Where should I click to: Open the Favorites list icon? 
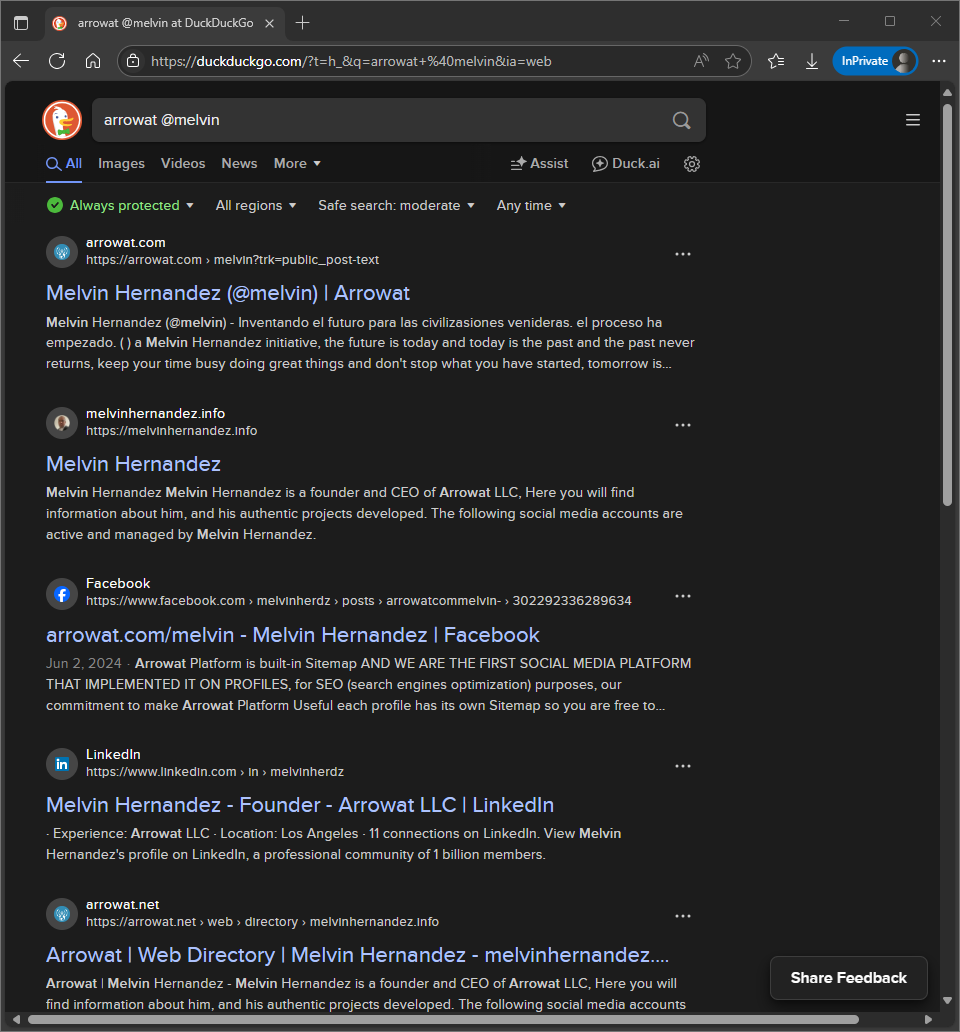[x=776, y=61]
